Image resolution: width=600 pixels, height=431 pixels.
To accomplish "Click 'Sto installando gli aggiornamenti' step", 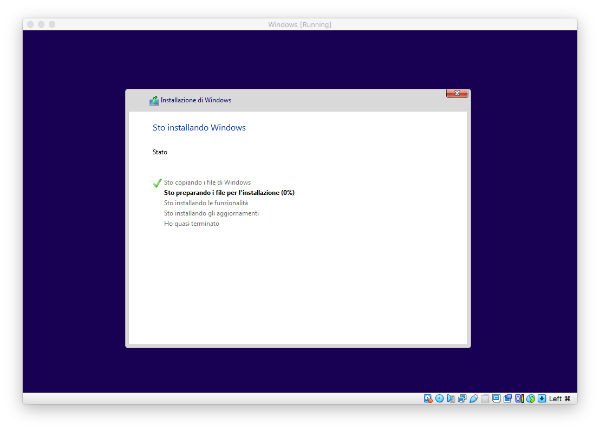I will tap(211, 213).
